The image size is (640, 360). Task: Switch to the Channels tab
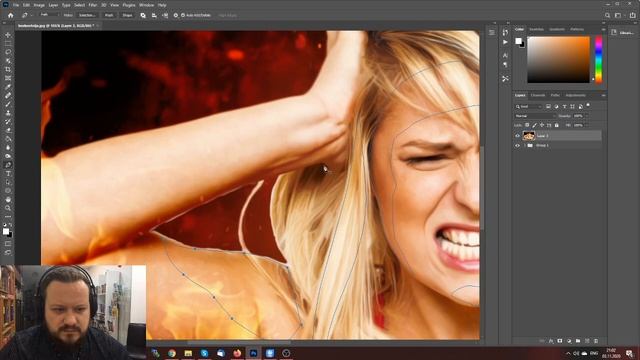pyautogui.click(x=538, y=95)
